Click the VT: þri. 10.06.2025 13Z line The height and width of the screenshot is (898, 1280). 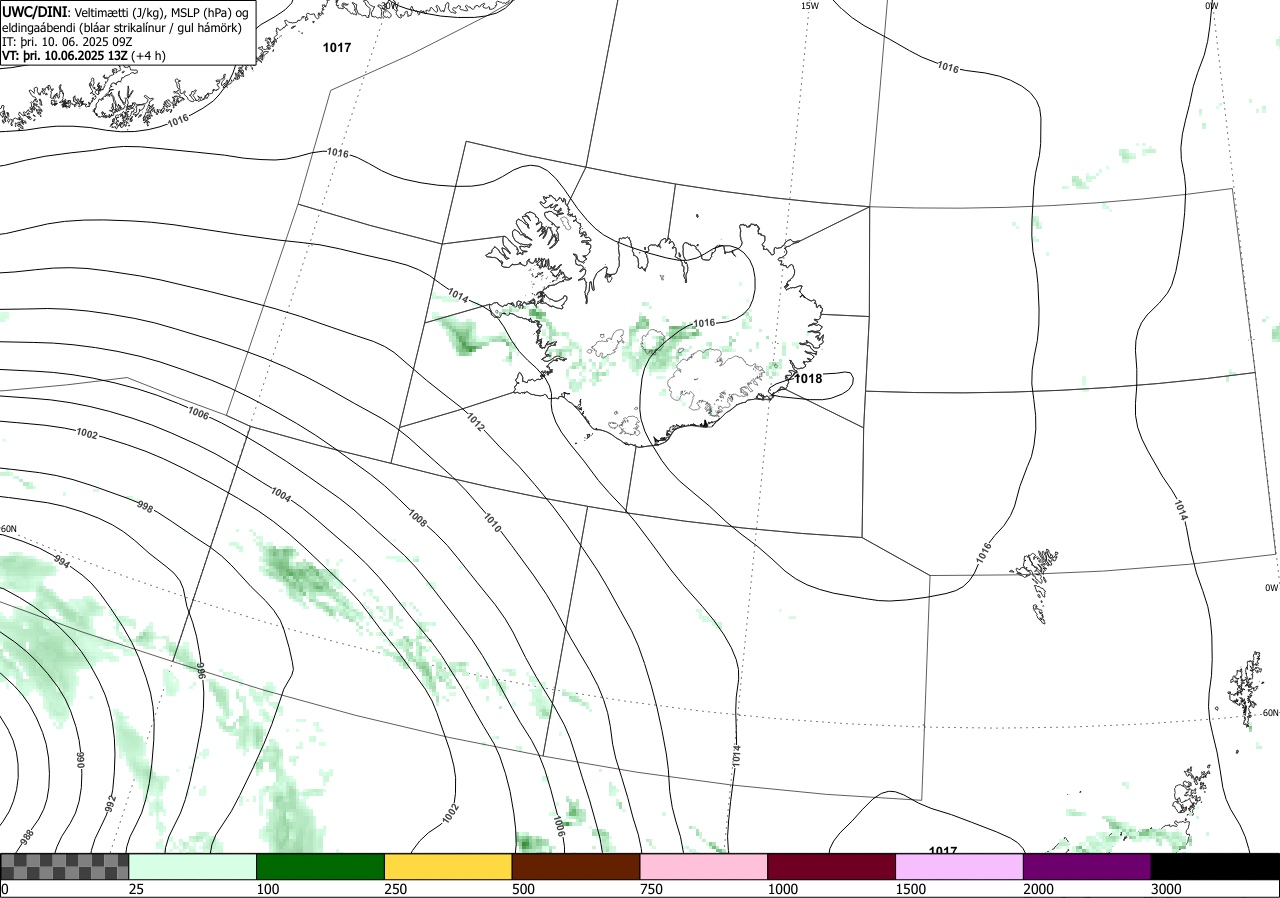tap(84, 56)
